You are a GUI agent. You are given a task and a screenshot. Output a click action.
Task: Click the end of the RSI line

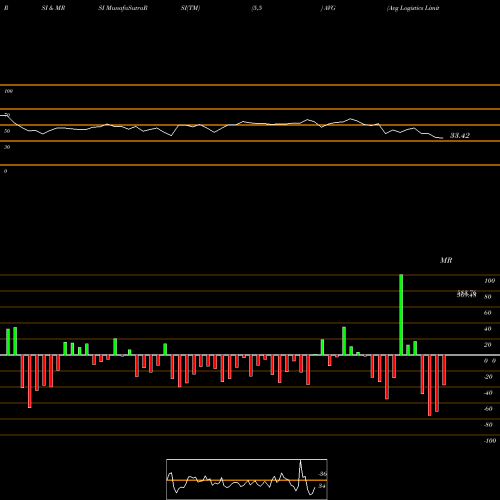(442, 138)
